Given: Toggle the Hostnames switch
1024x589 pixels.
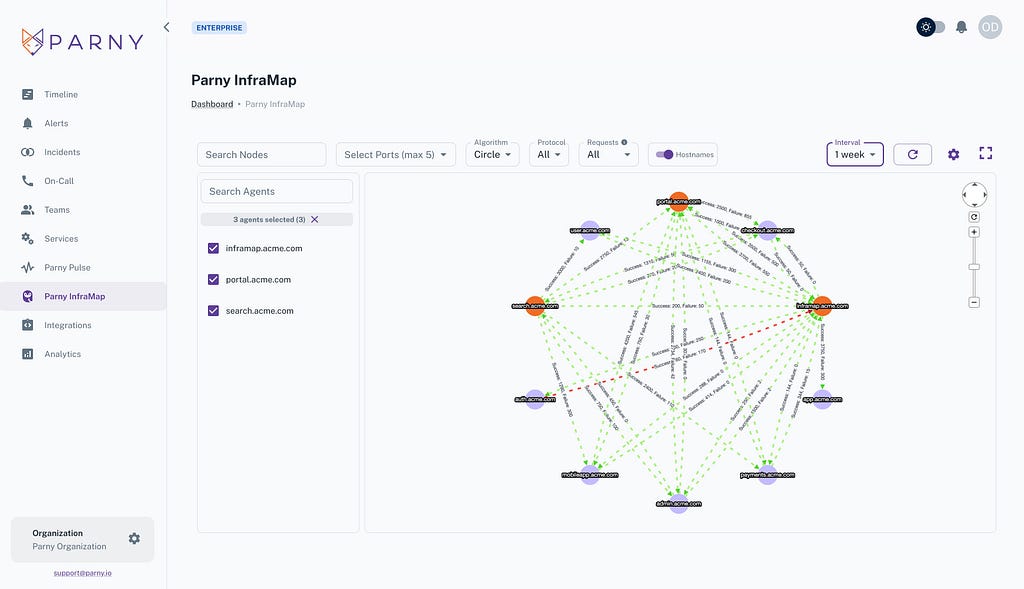Looking at the screenshot, I should pyautogui.click(x=665, y=155).
